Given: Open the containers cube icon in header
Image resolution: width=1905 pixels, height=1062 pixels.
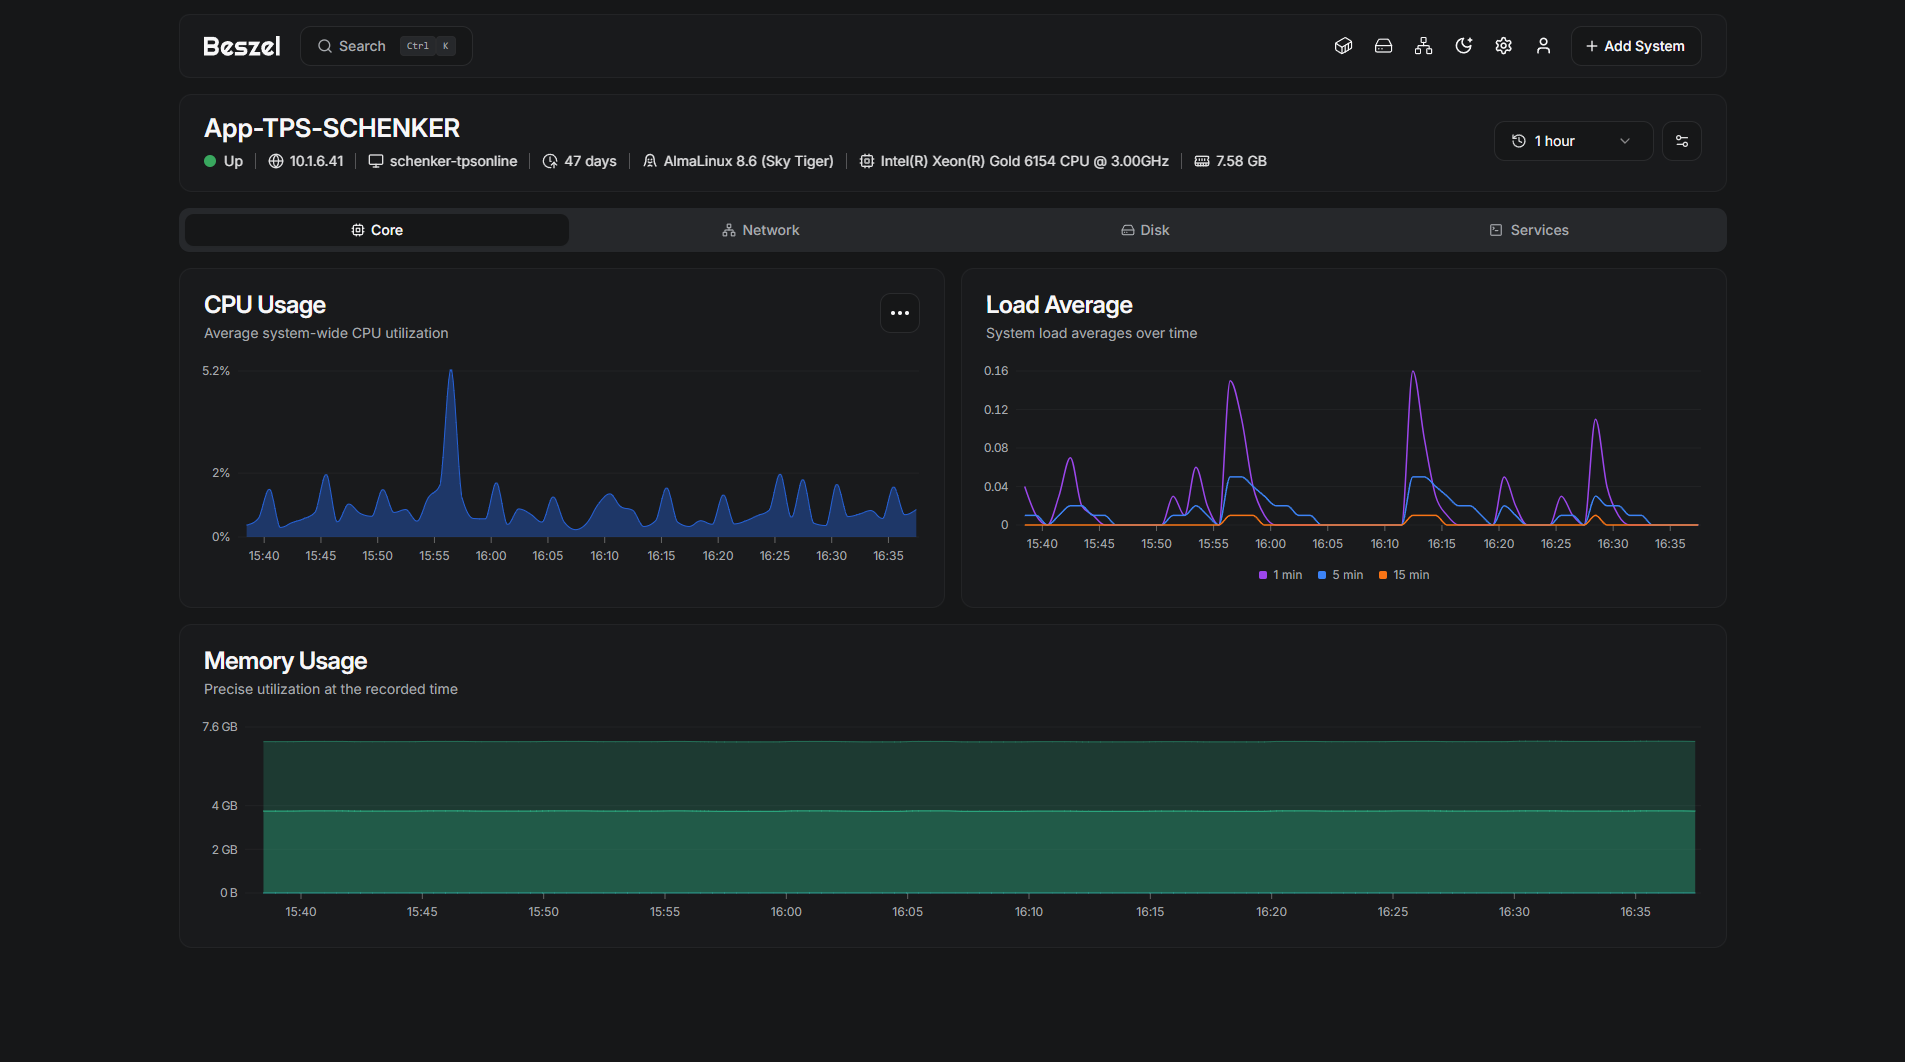Looking at the screenshot, I should (1343, 46).
